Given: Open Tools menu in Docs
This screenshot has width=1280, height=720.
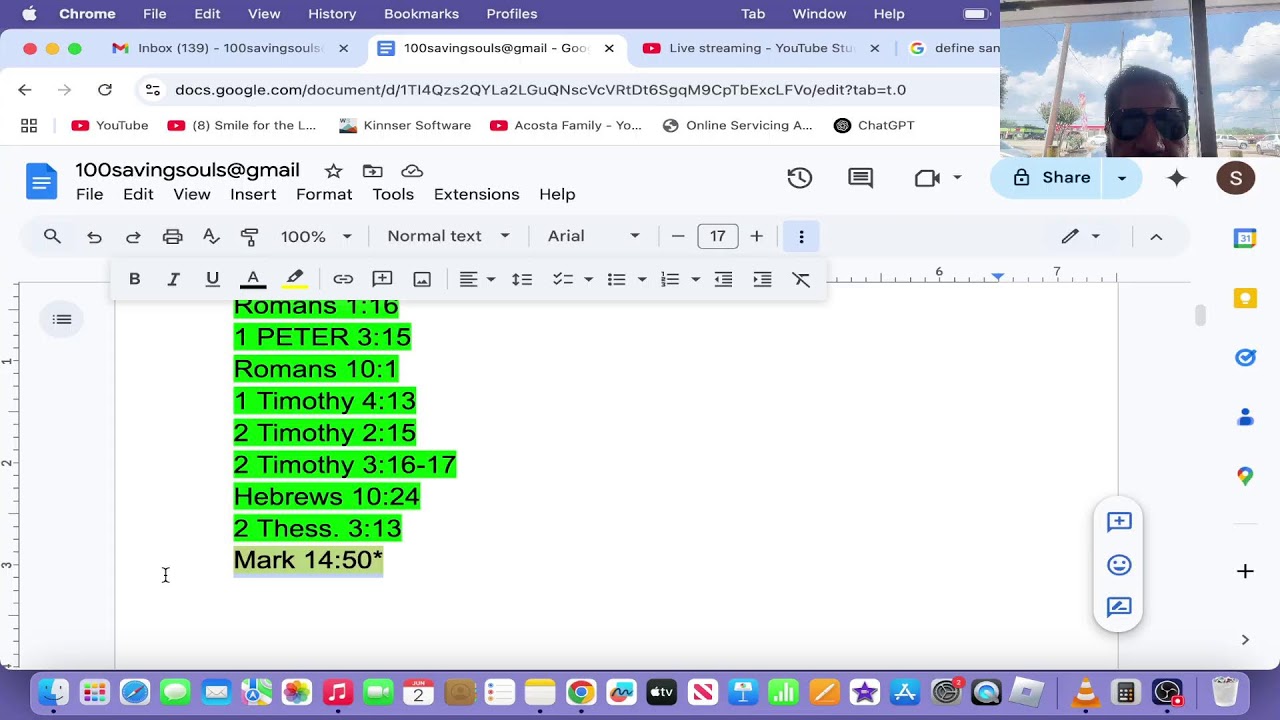Looking at the screenshot, I should pos(393,194).
